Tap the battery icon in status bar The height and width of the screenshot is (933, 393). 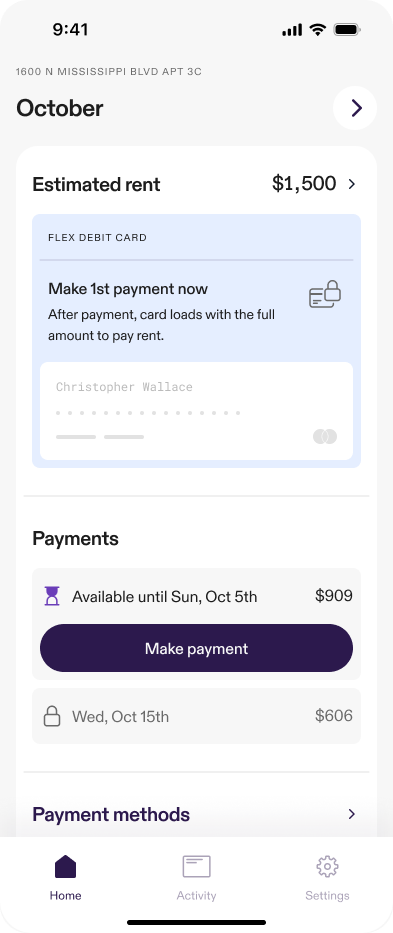(348, 30)
